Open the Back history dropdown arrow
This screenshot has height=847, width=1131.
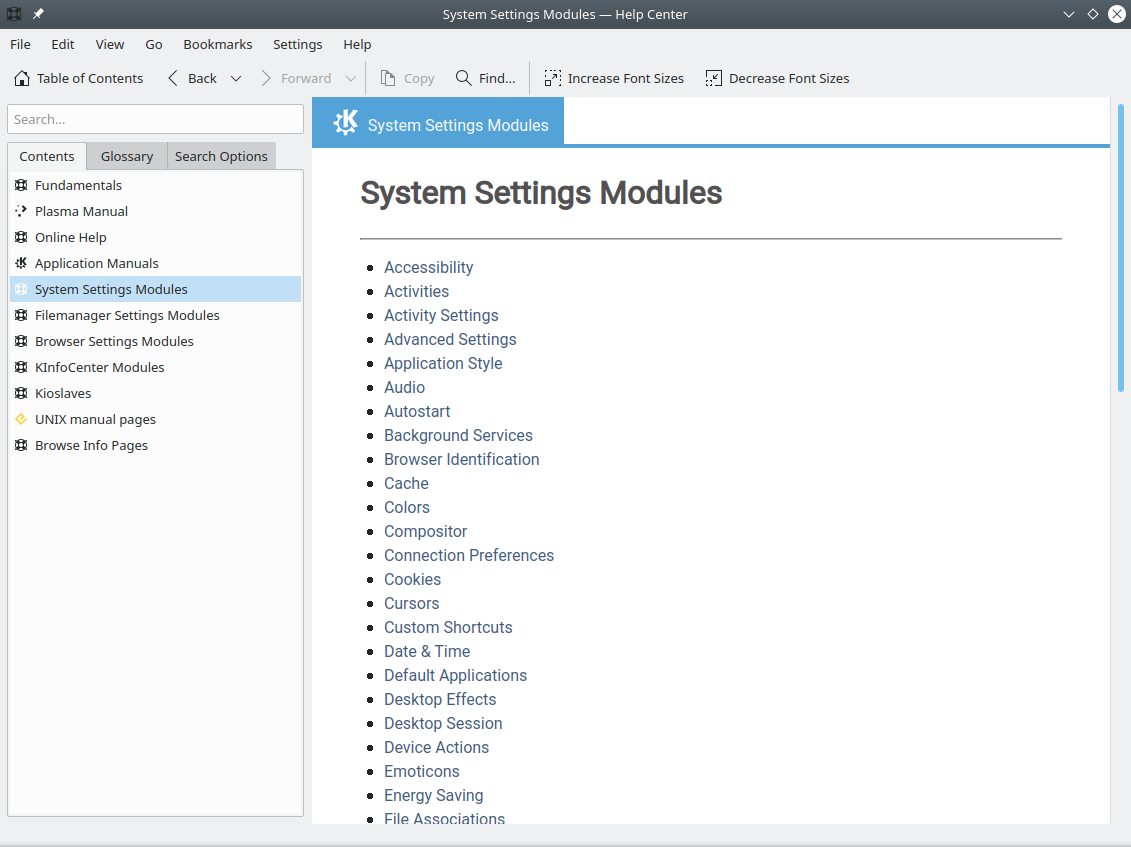(x=236, y=79)
